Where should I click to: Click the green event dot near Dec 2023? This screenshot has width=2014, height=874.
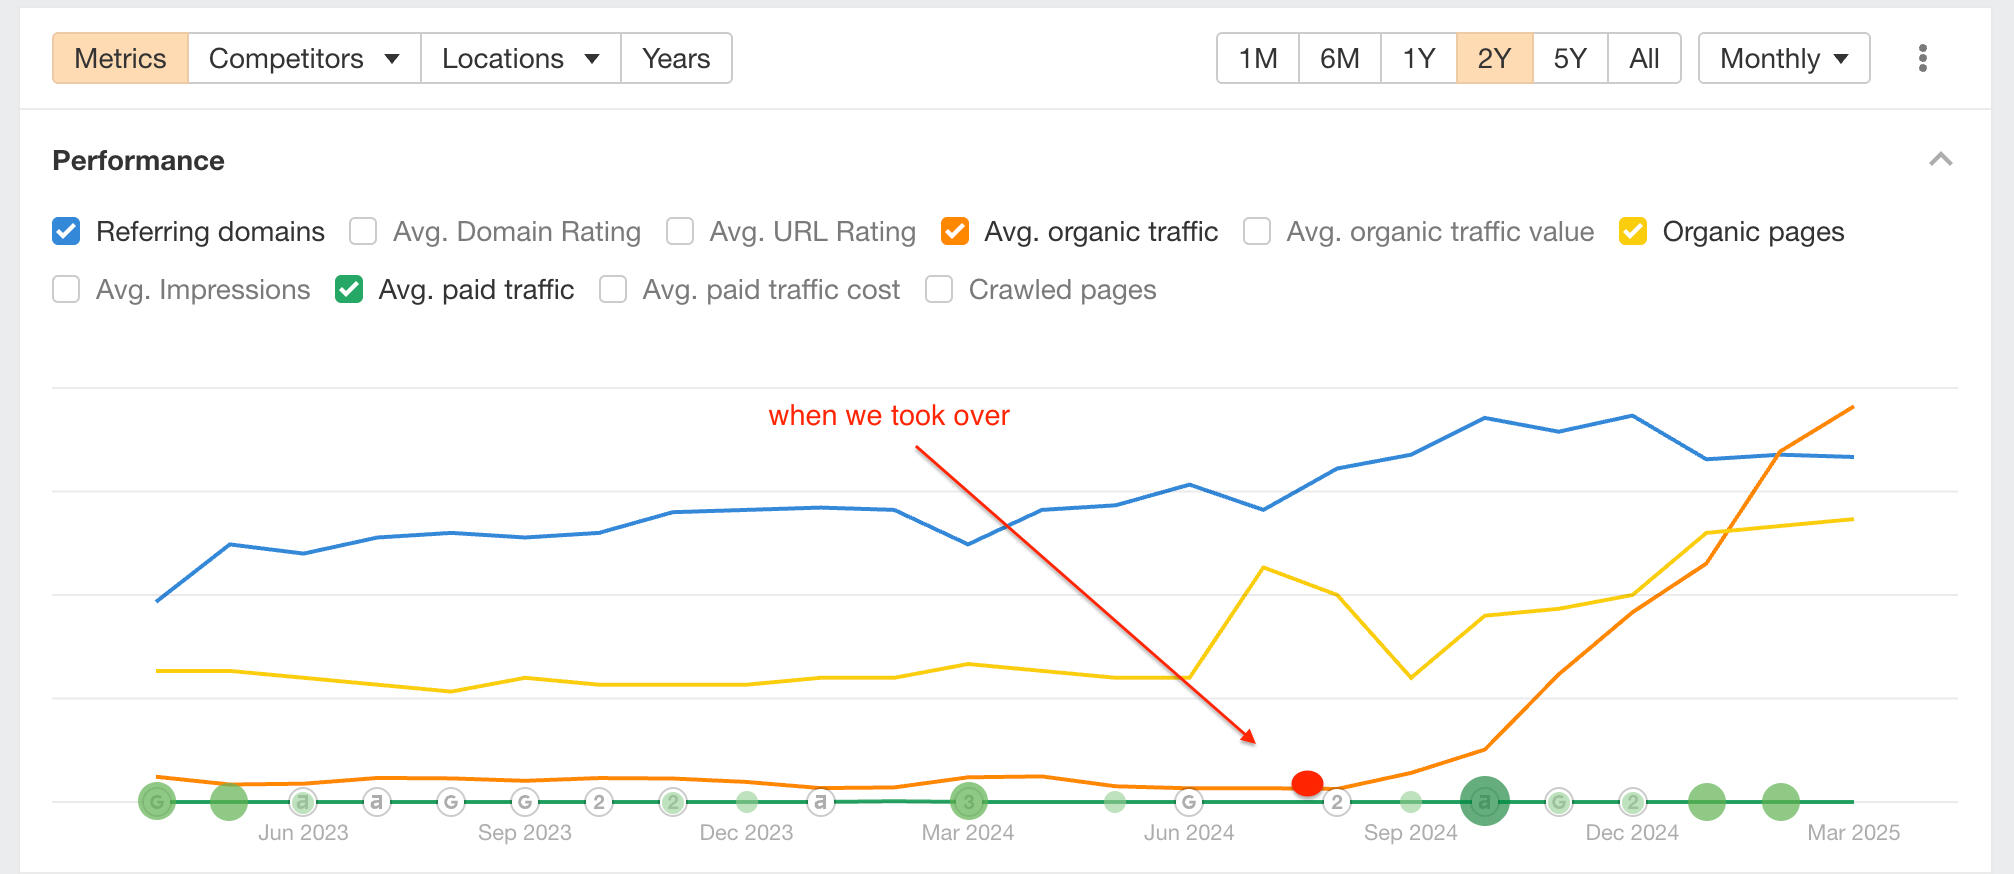point(746,800)
